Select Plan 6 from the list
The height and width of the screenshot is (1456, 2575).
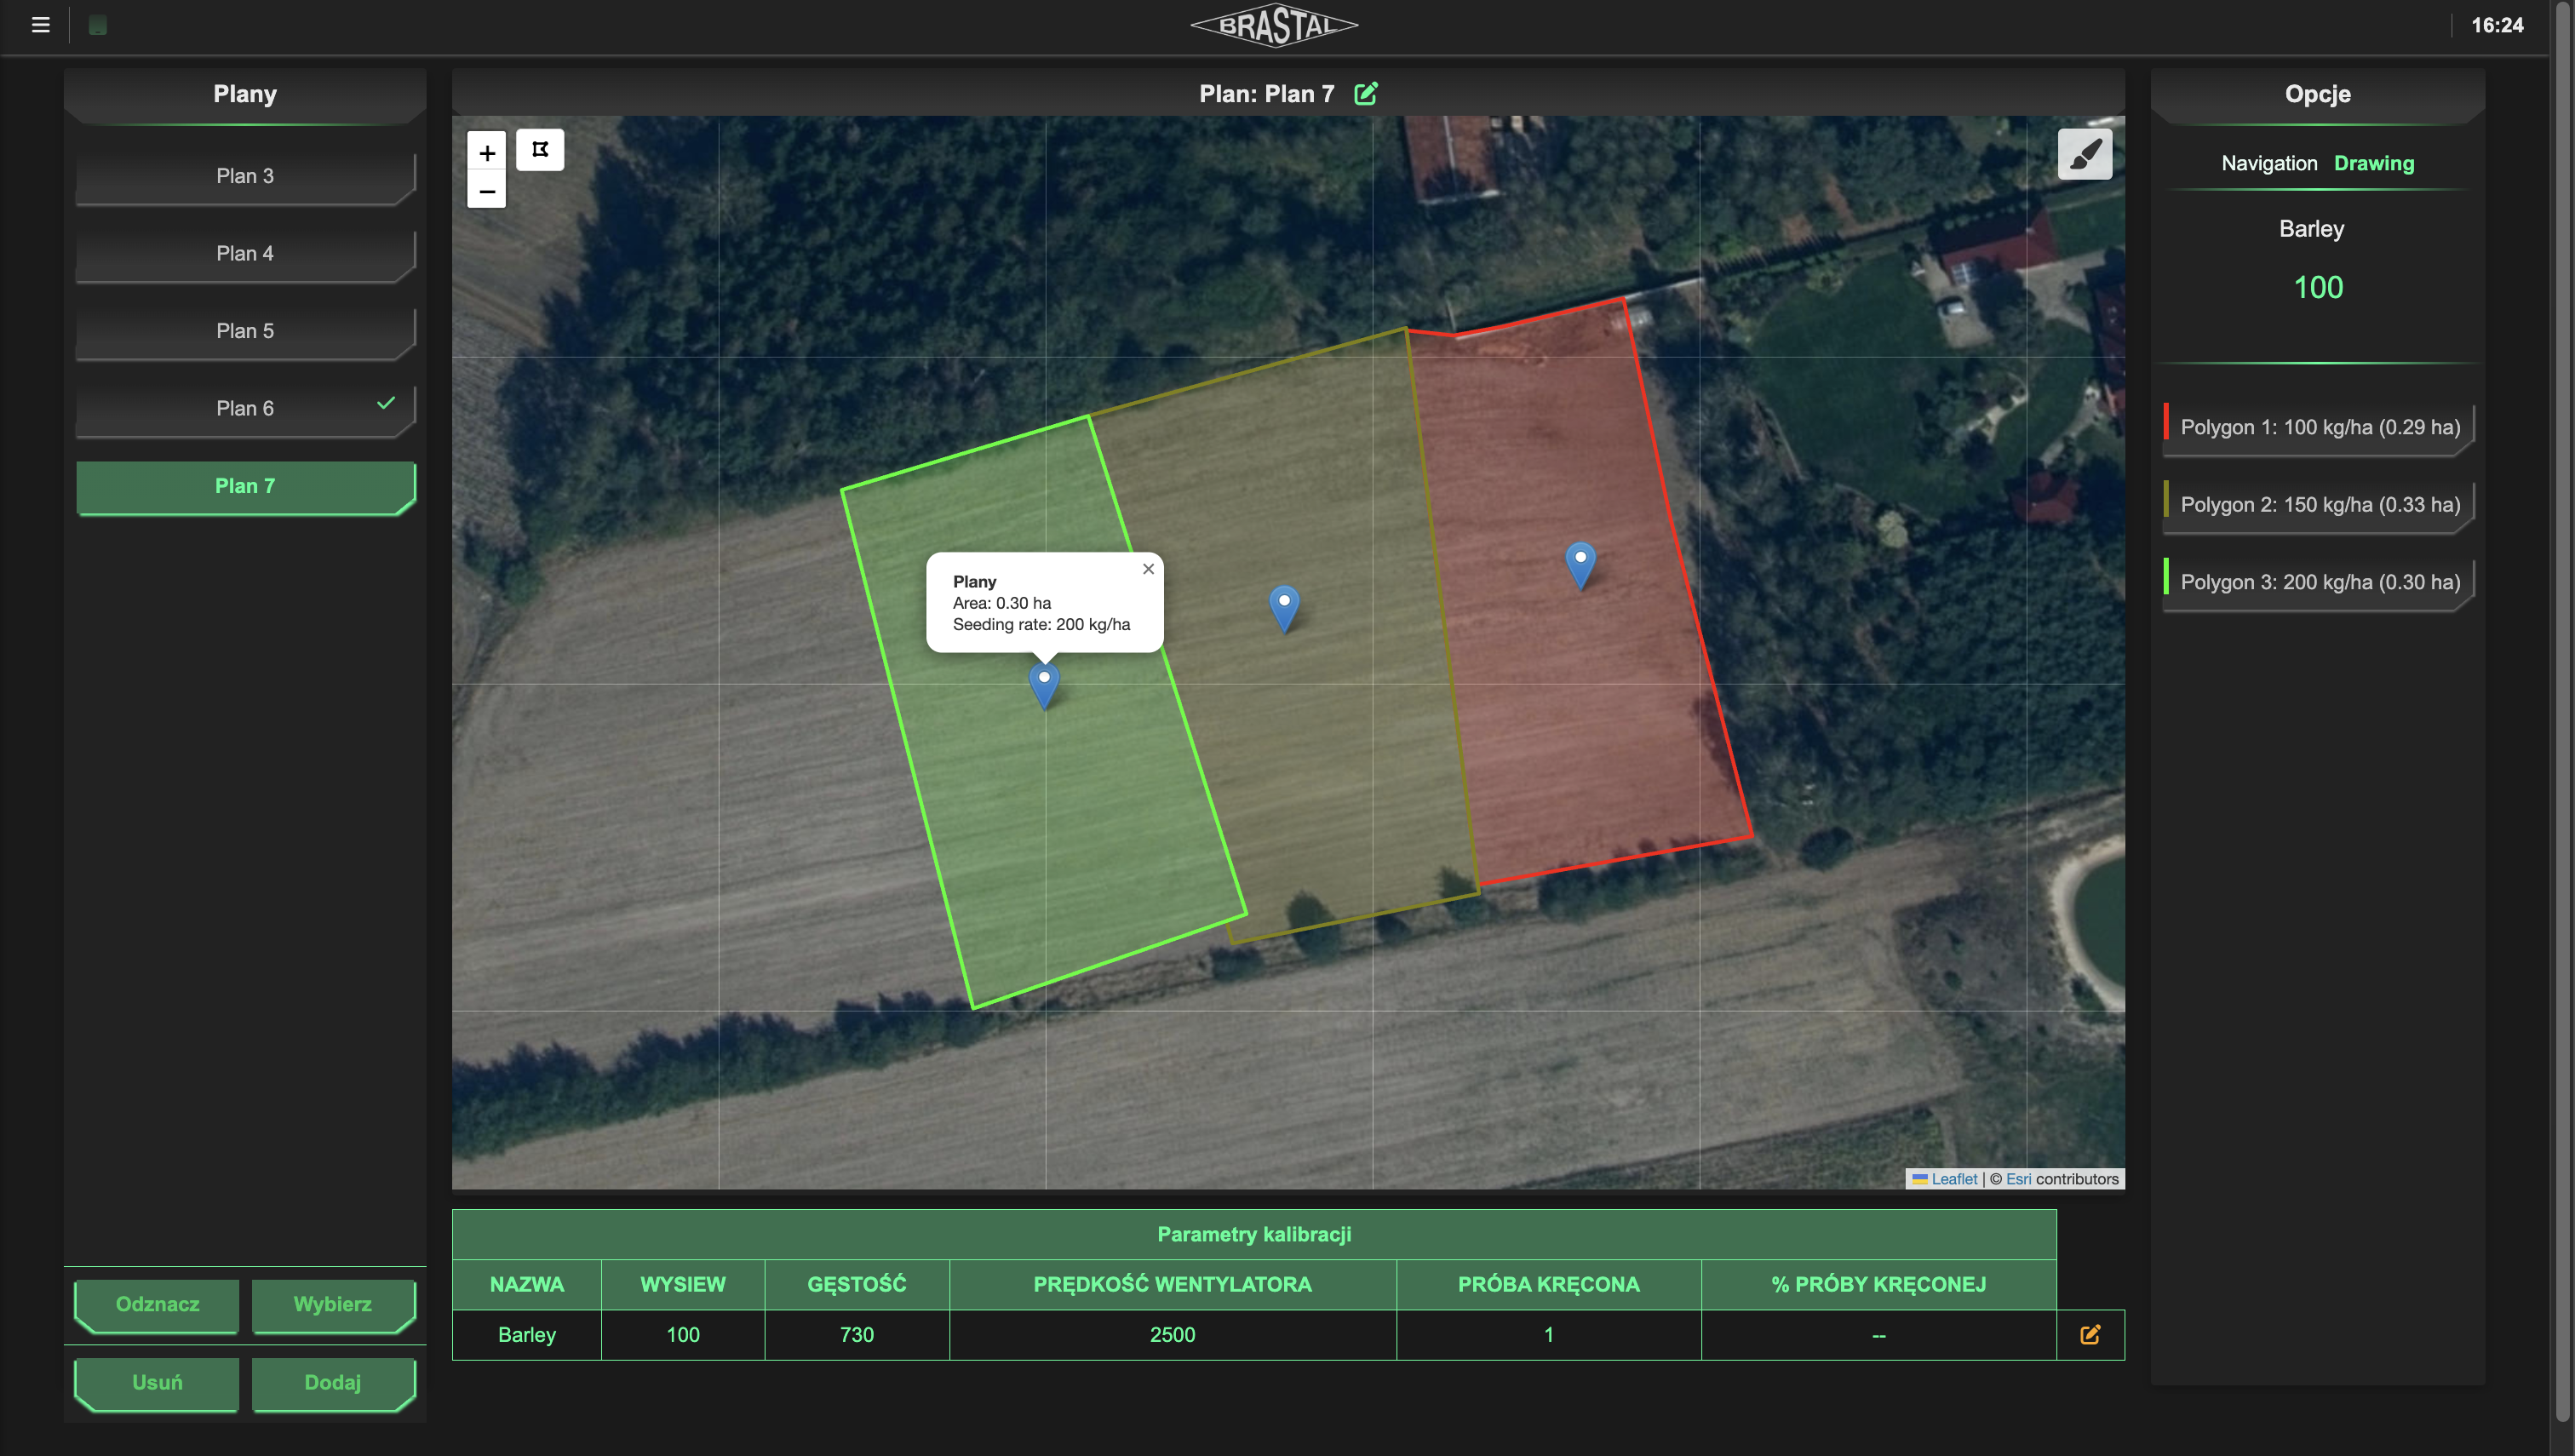click(245, 408)
